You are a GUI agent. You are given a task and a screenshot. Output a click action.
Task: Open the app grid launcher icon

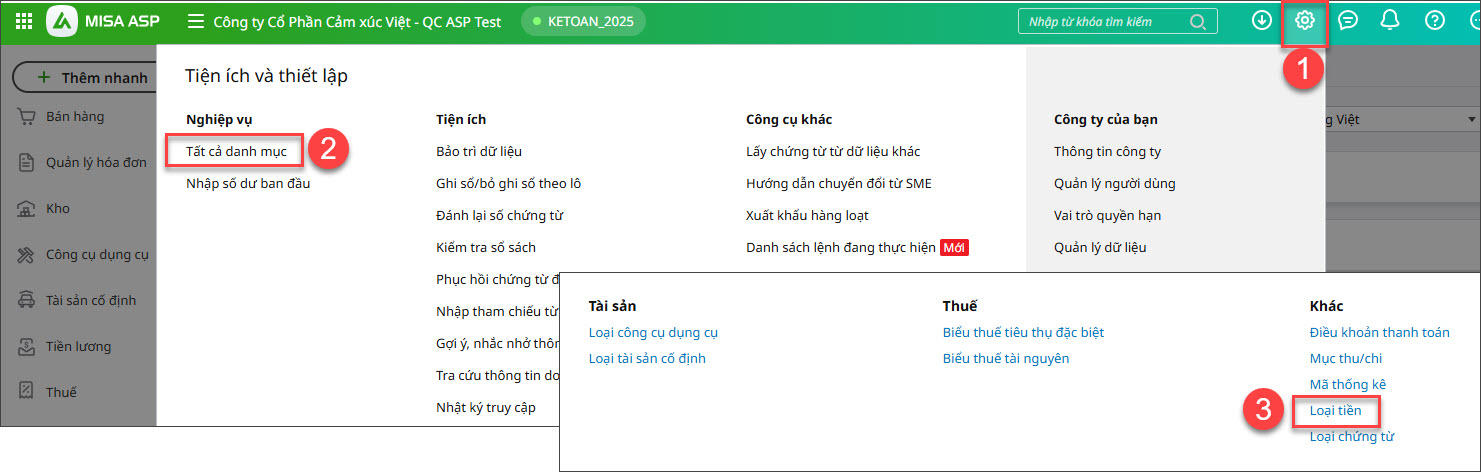tap(24, 21)
